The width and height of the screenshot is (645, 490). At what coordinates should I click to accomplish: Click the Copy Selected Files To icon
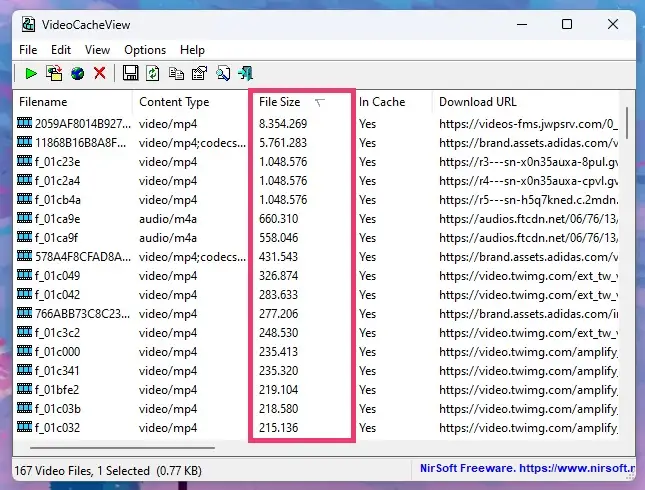[54, 74]
